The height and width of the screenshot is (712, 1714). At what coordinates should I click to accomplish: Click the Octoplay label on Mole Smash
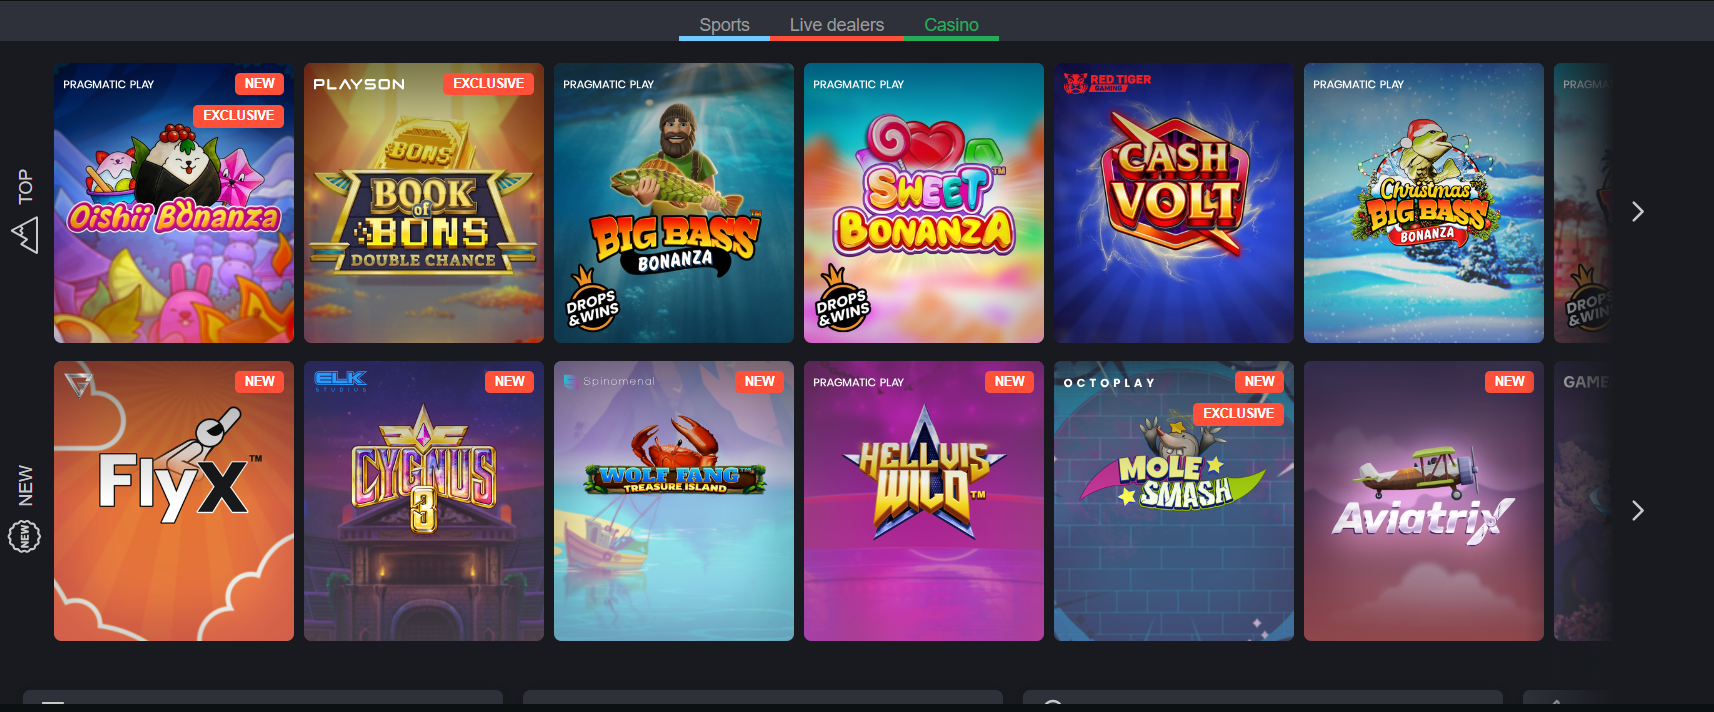pyautogui.click(x=1109, y=383)
